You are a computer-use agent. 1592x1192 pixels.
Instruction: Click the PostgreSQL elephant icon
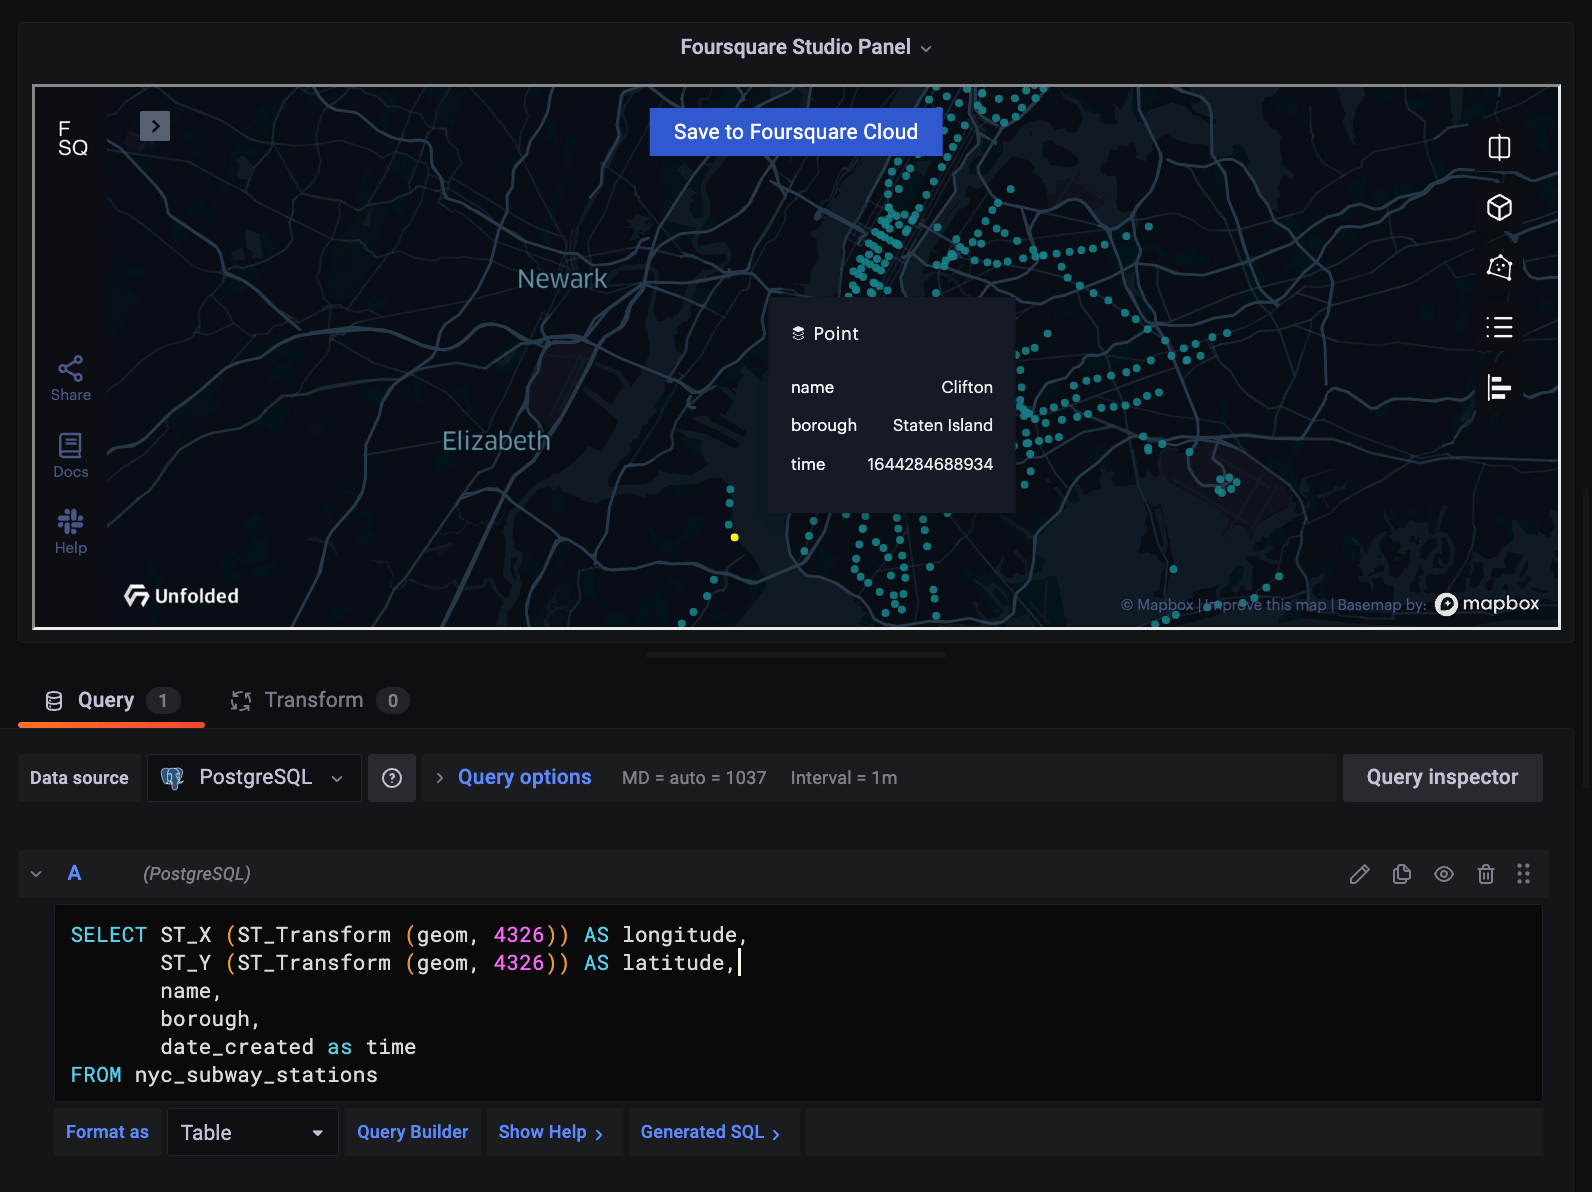click(173, 778)
